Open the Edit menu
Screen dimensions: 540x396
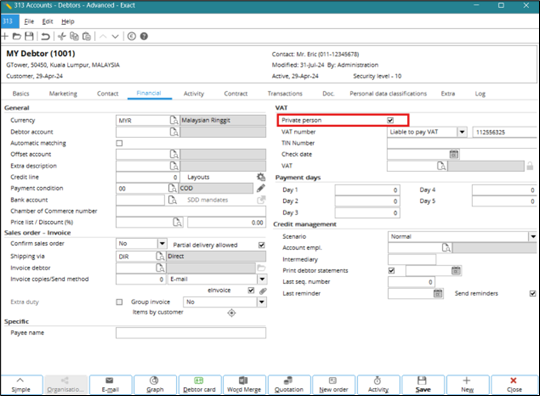48,21
